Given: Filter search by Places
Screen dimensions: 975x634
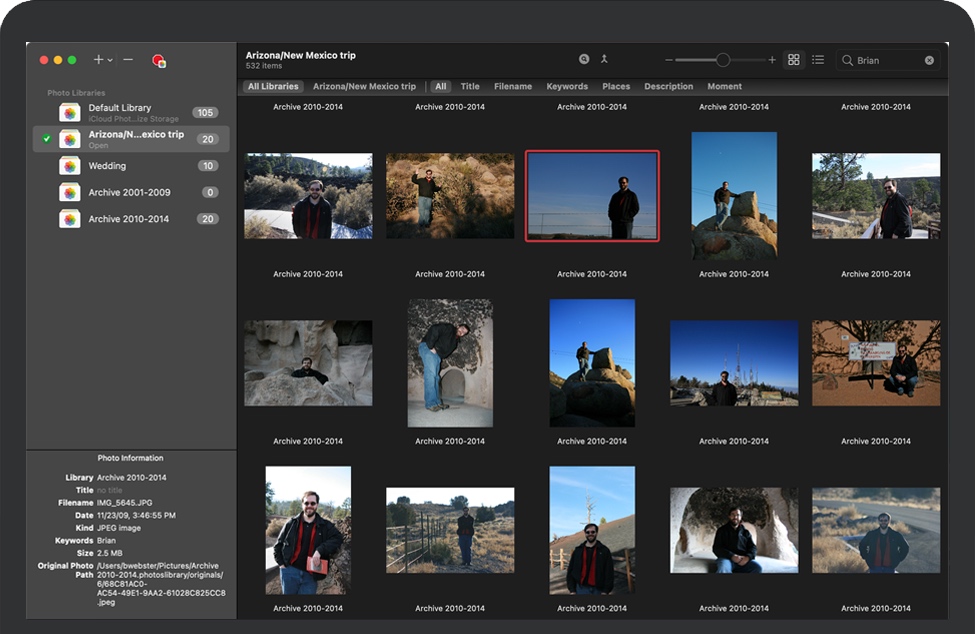Looking at the screenshot, I should point(616,87).
